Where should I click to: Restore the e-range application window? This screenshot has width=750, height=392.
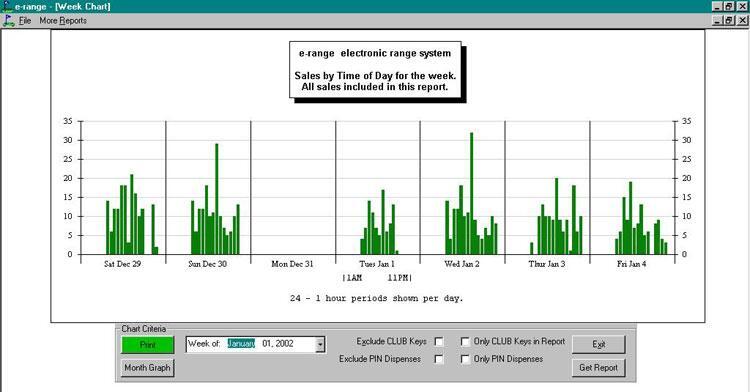tap(729, 7)
